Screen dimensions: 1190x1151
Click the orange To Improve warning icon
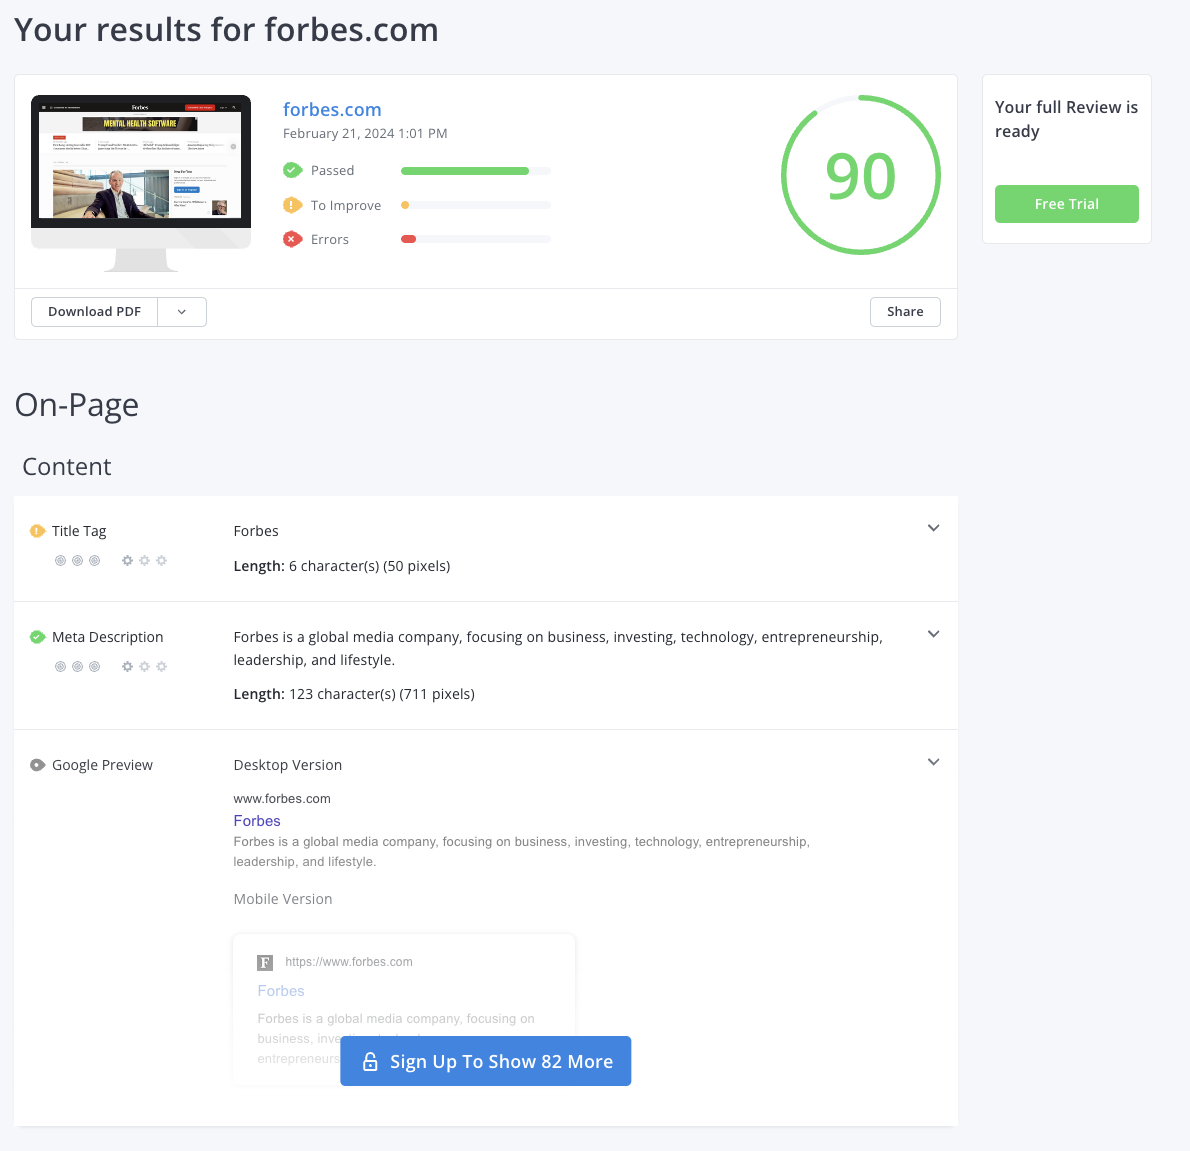(292, 205)
